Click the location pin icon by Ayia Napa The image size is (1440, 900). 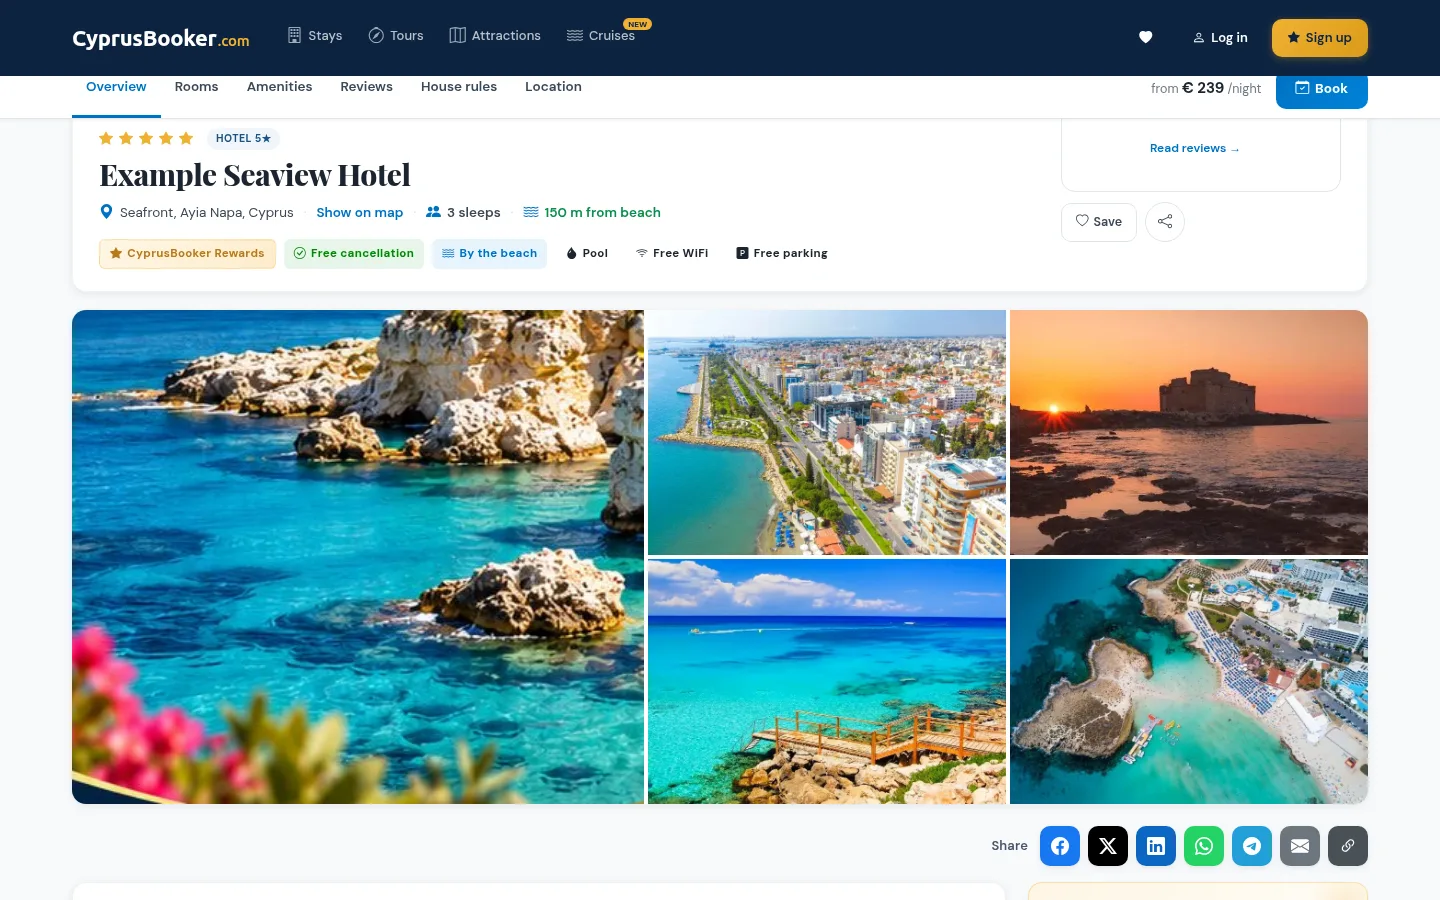106,212
